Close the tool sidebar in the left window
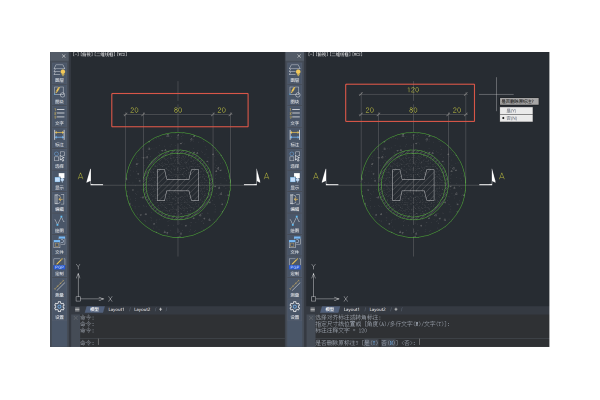 pos(64,56)
